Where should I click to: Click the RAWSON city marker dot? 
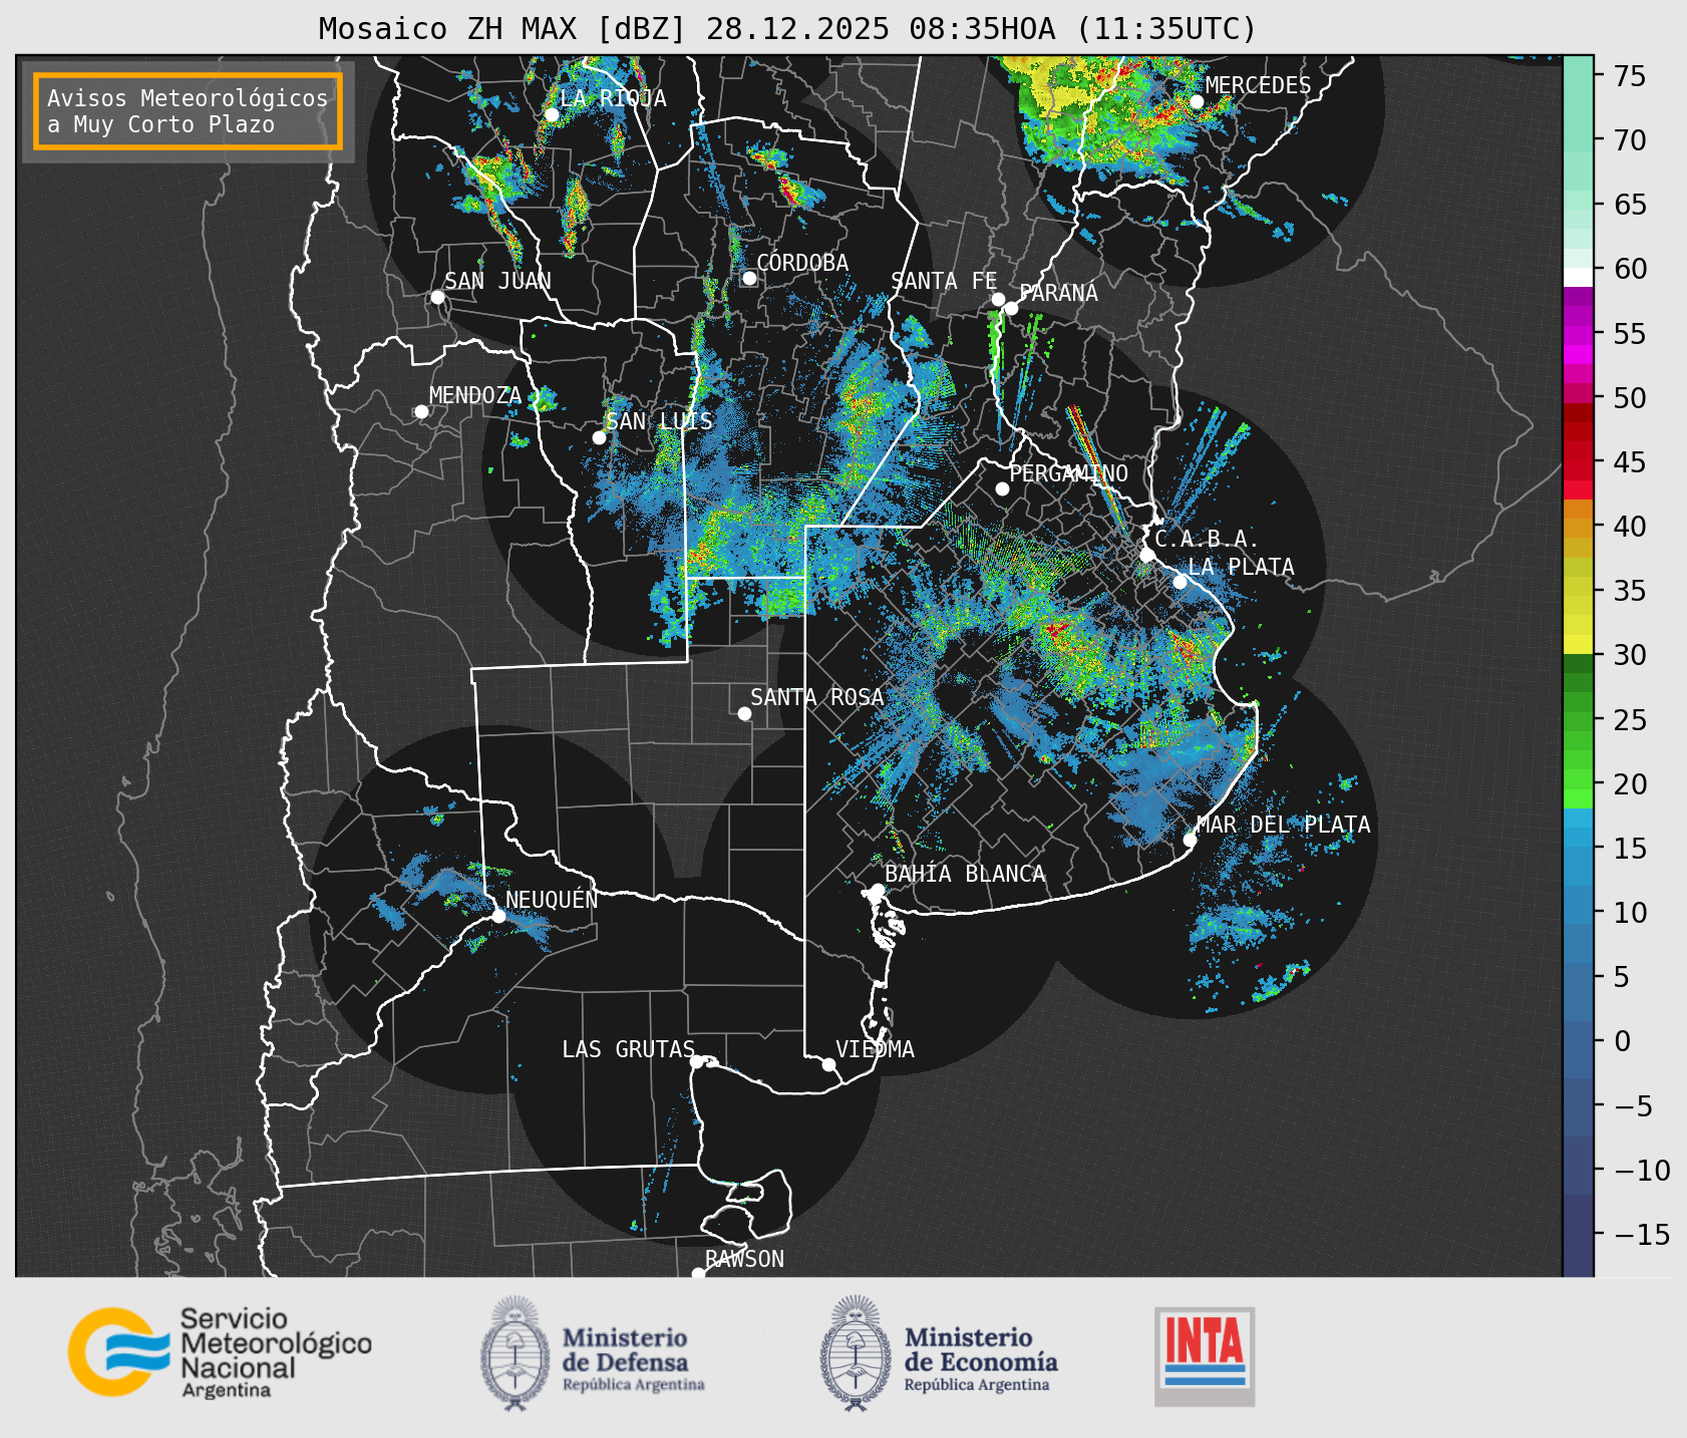pyautogui.click(x=698, y=1274)
